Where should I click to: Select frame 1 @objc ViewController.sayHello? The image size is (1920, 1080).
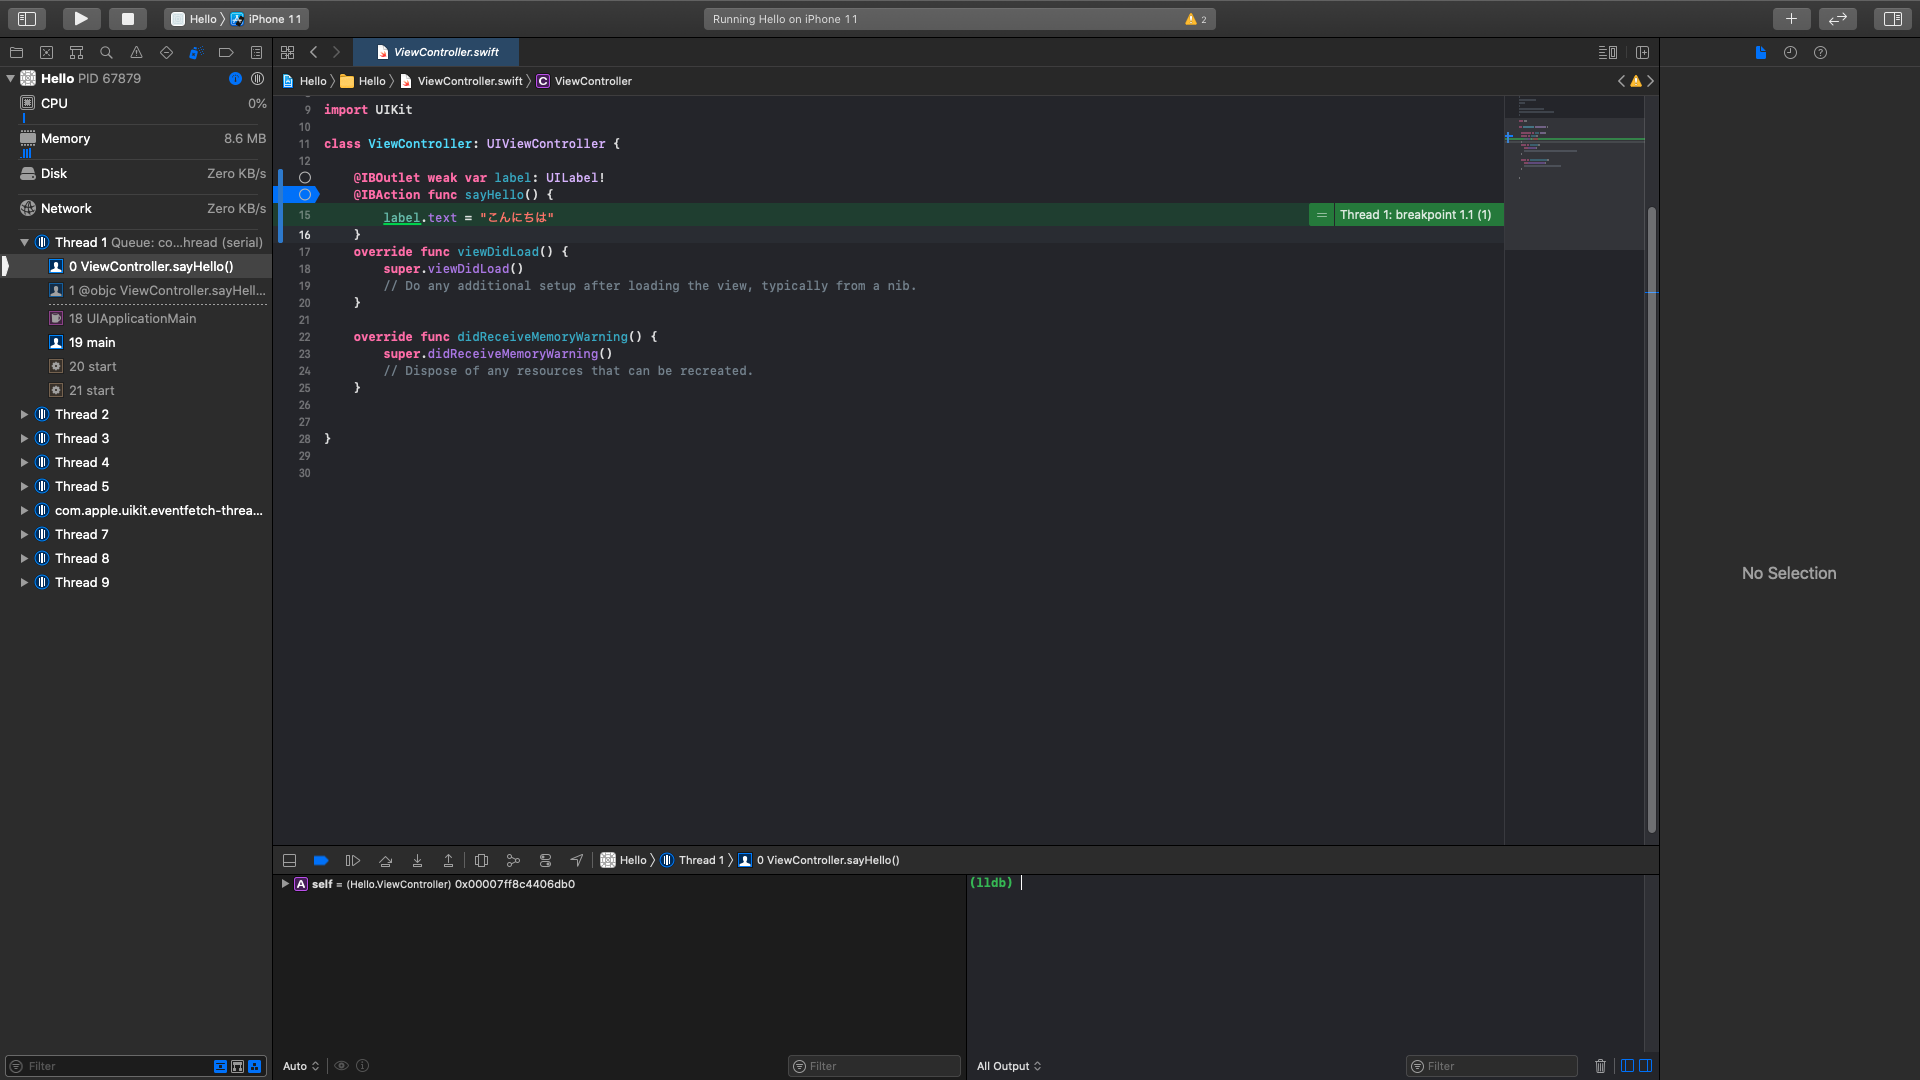click(136, 290)
